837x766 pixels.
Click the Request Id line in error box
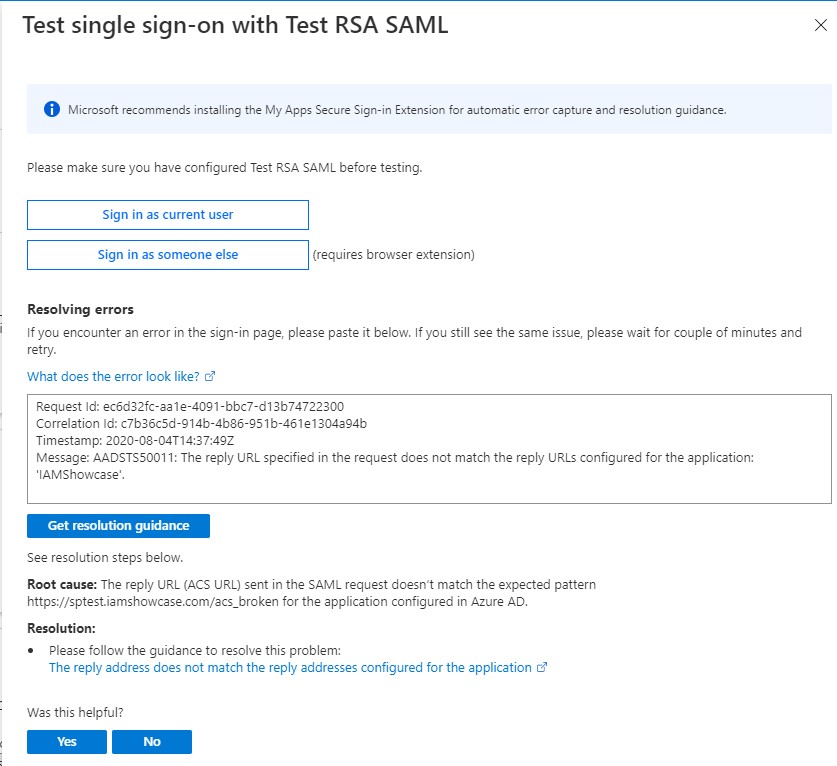coord(190,407)
